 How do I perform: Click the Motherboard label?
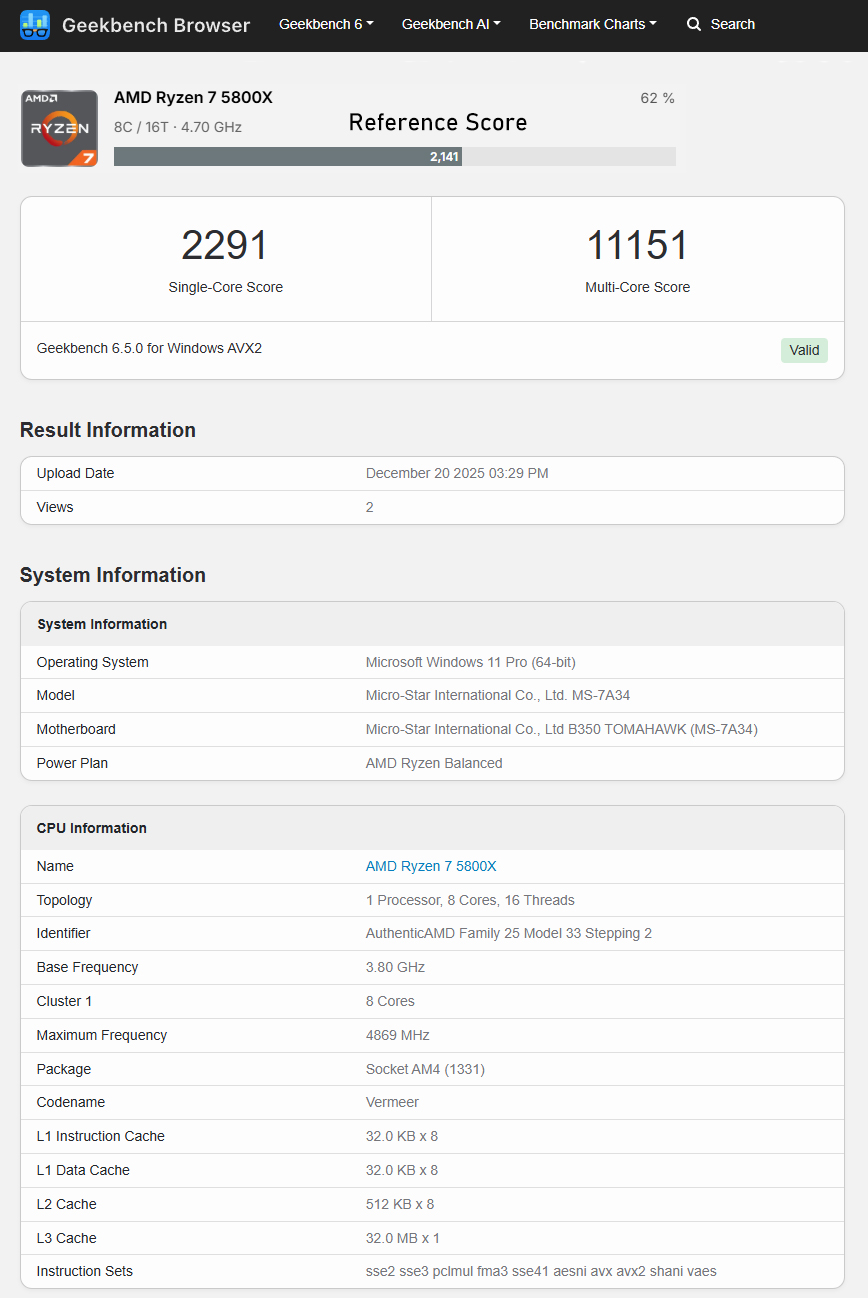[76, 729]
